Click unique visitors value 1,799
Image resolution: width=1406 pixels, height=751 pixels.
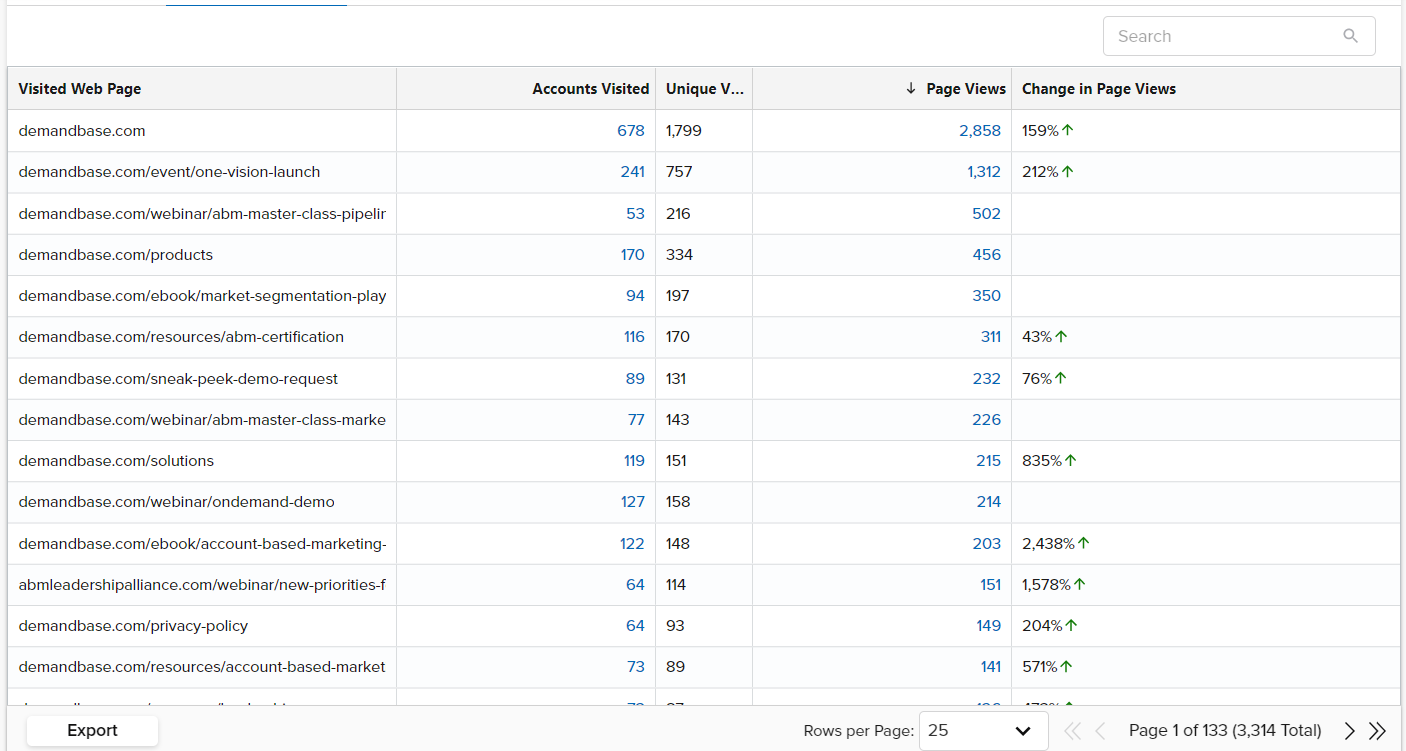(684, 131)
